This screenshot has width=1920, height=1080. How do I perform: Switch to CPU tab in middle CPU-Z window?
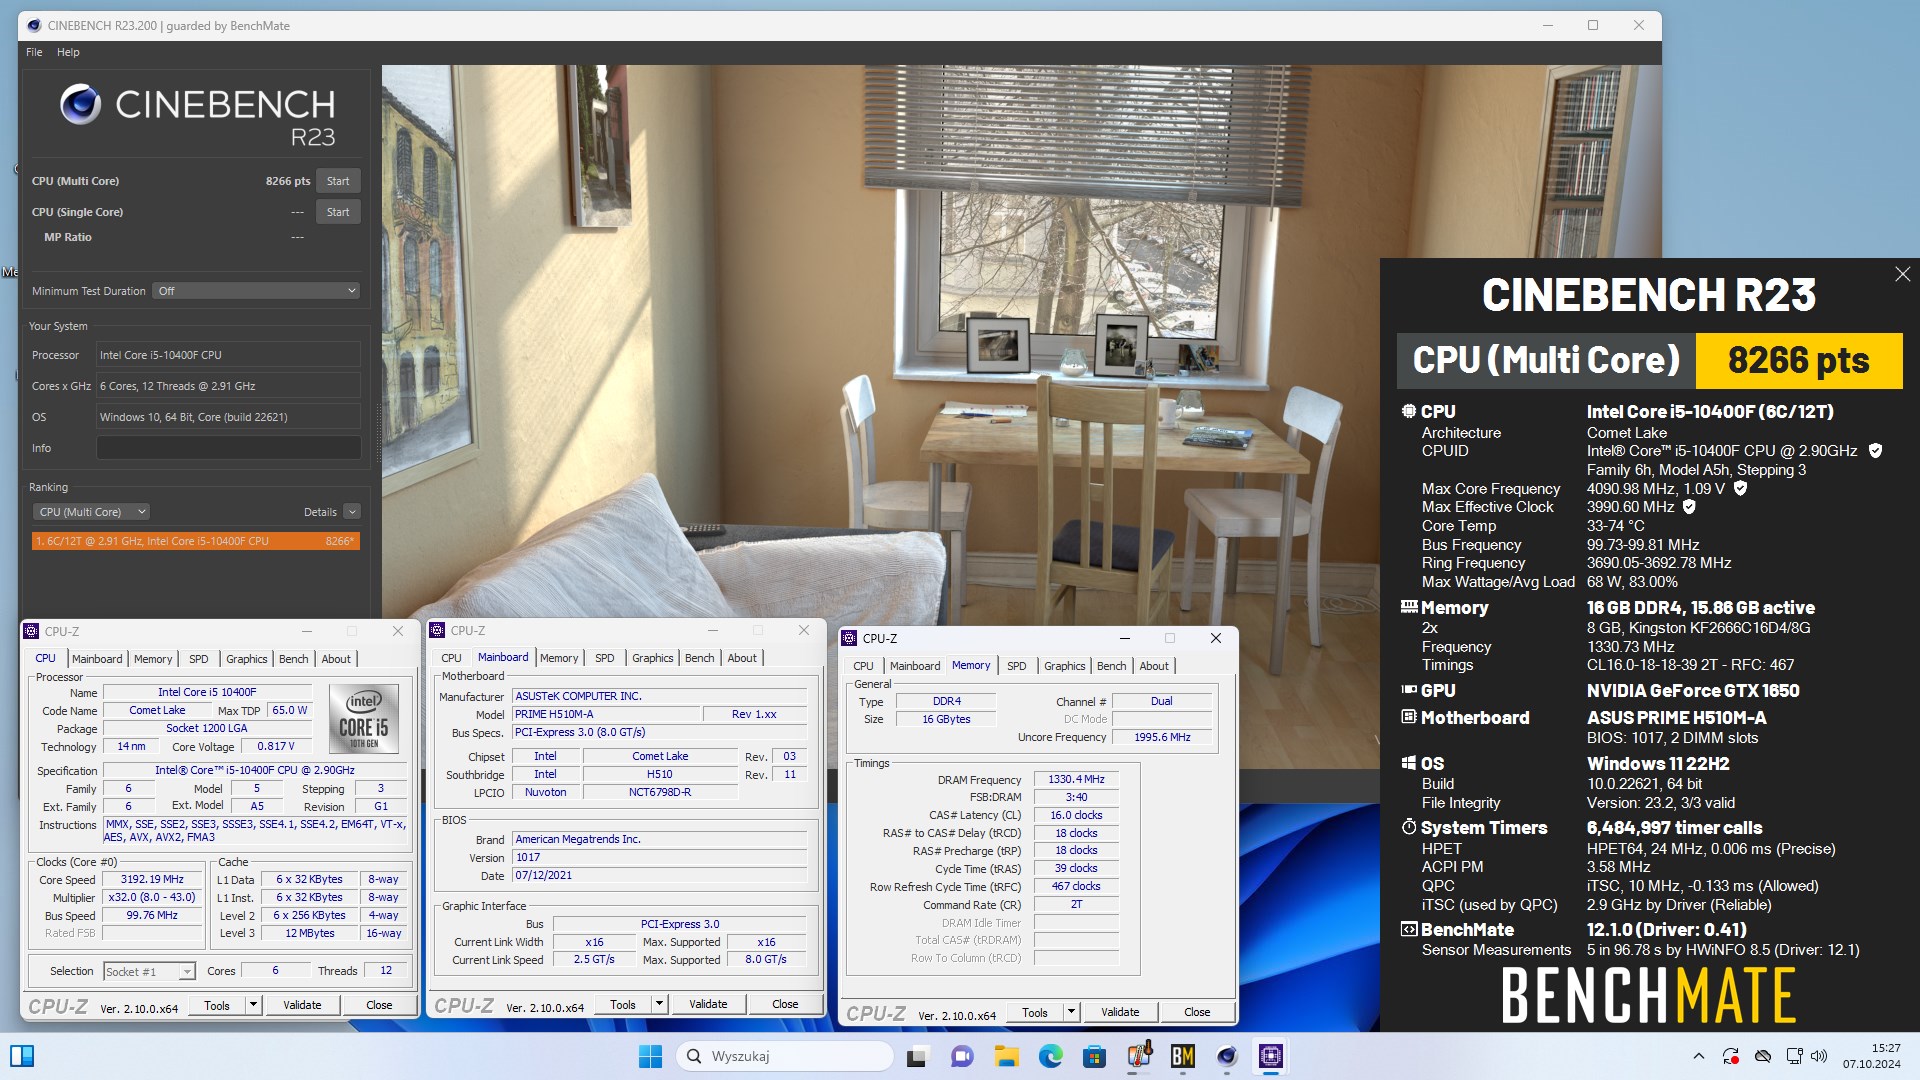tap(452, 658)
